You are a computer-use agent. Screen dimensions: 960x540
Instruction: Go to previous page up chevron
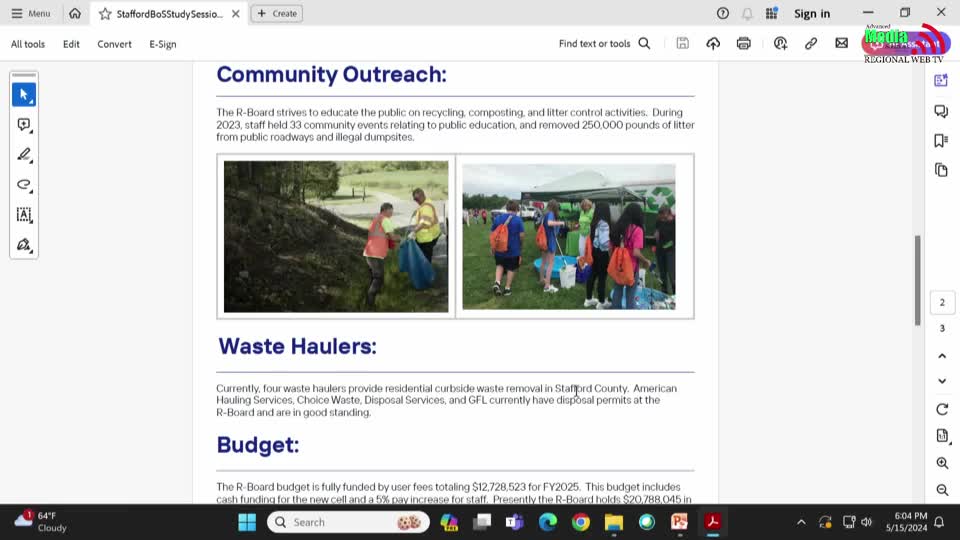click(x=942, y=356)
